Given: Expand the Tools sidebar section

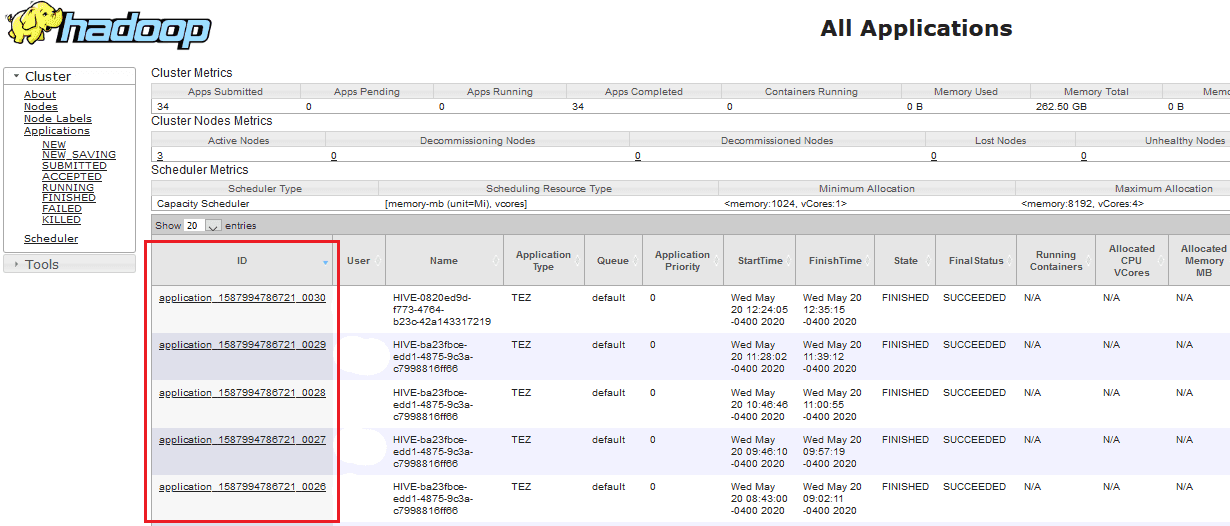Looking at the screenshot, I should coord(69,264).
